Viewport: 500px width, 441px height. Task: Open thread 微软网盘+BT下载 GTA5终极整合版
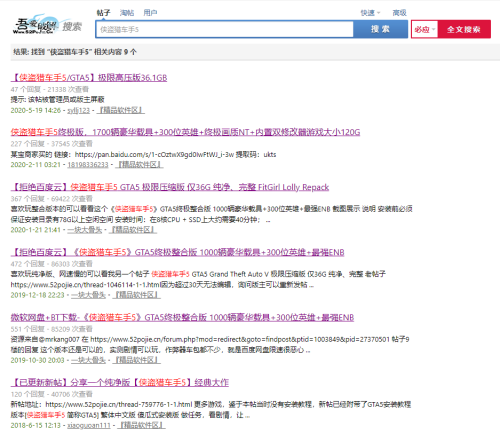[182, 317]
